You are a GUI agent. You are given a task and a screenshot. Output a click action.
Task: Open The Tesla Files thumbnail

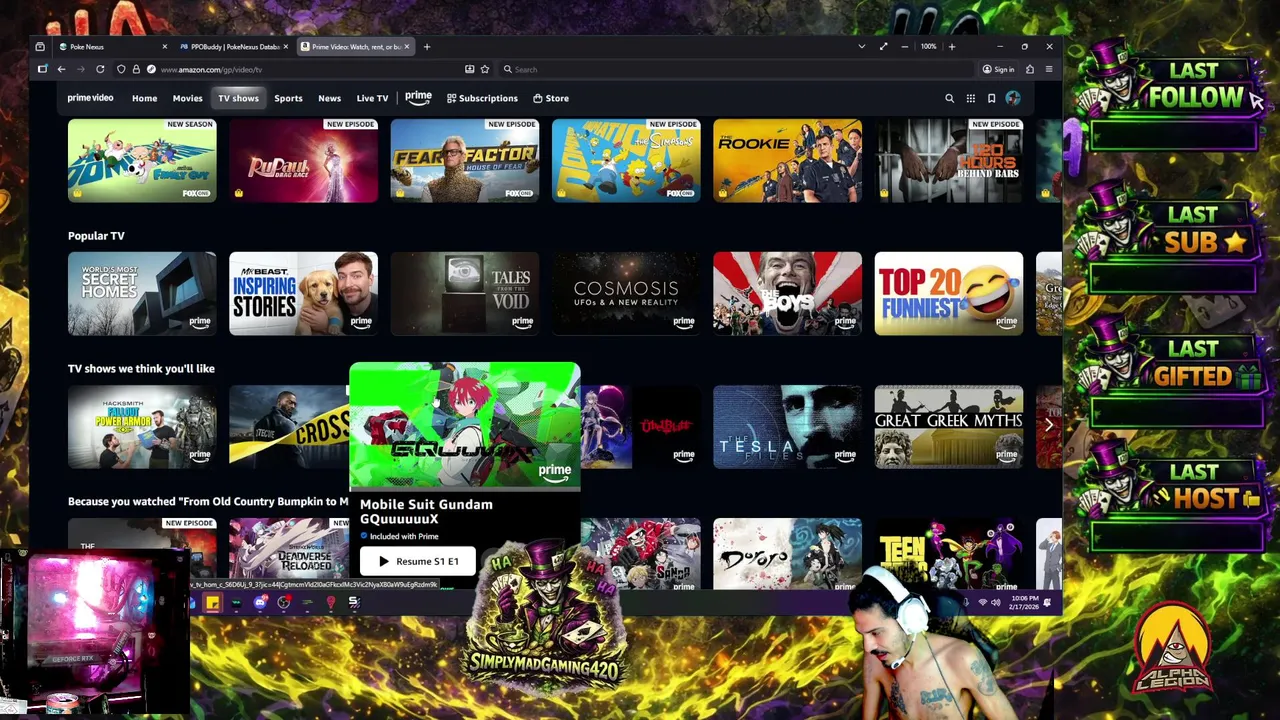[x=787, y=427]
